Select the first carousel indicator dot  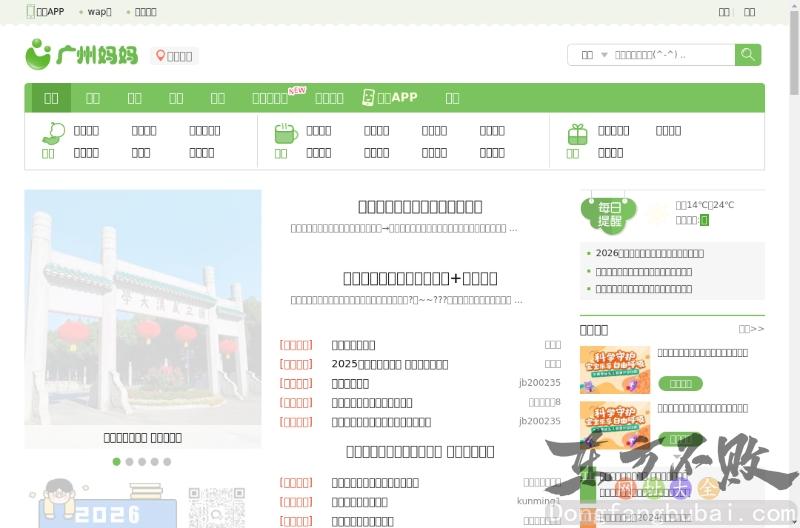click(x=117, y=462)
